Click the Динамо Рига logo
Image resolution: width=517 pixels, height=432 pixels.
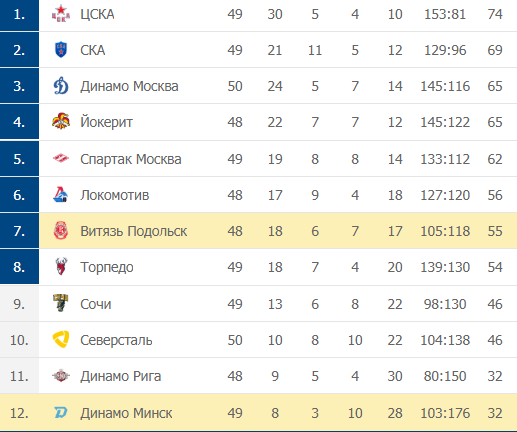61,376
